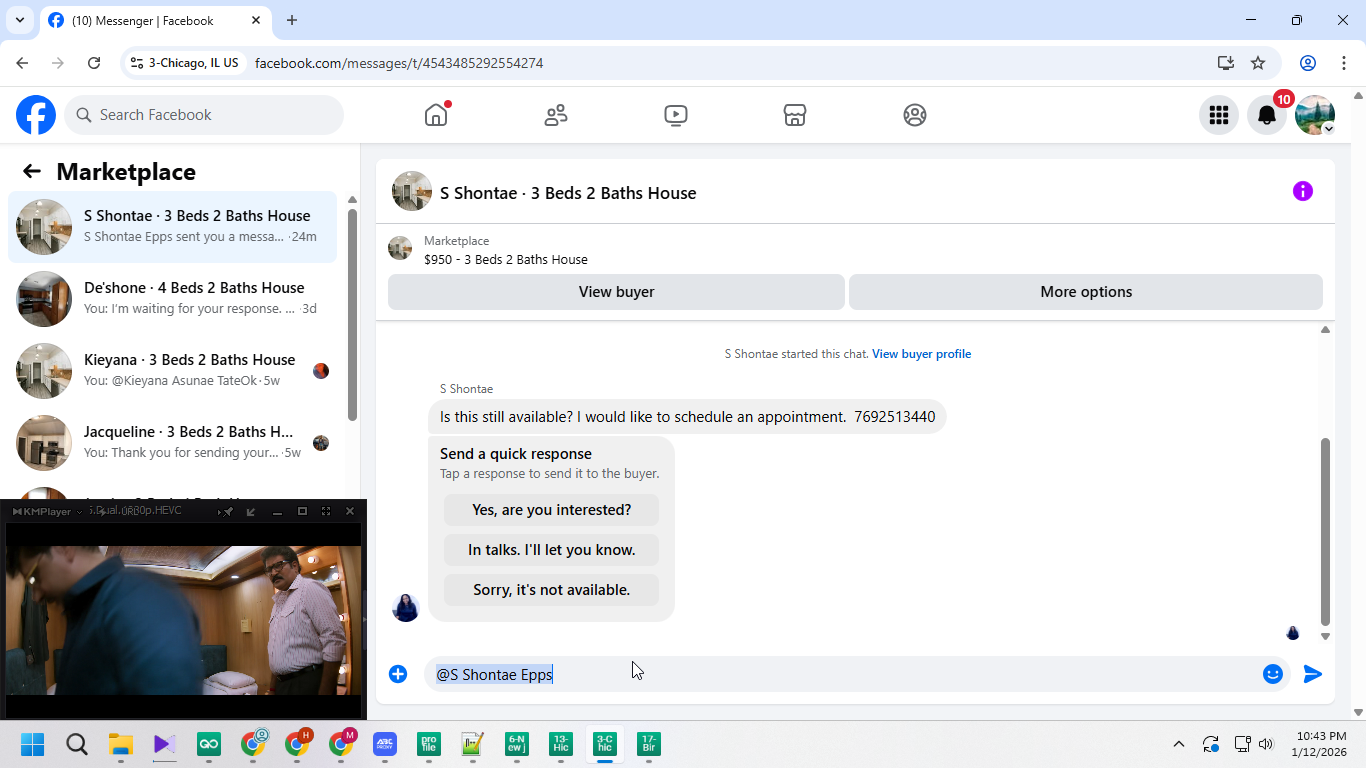Open the volume control in system tray
Image resolution: width=1366 pixels, height=768 pixels.
pos(1266,744)
